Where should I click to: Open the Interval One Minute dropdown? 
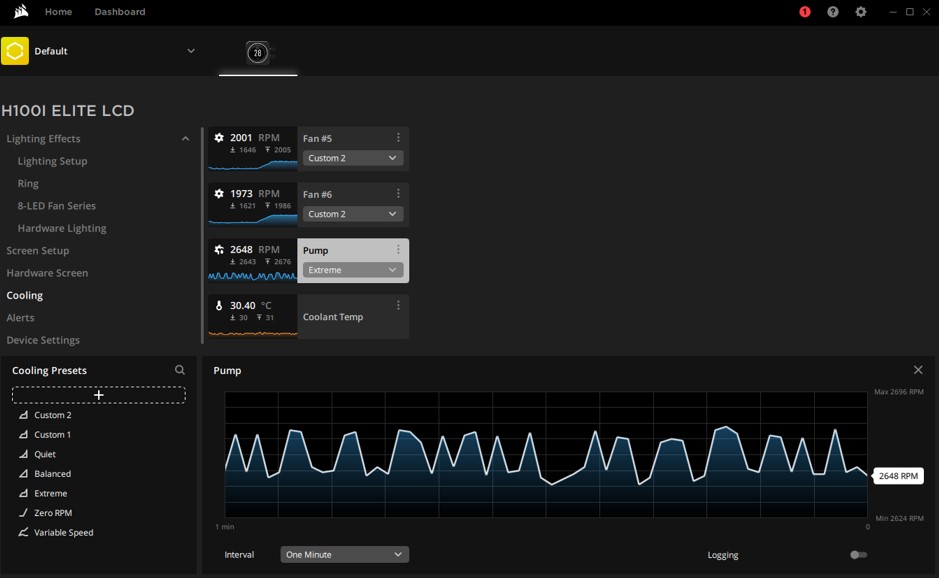click(344, 555)
